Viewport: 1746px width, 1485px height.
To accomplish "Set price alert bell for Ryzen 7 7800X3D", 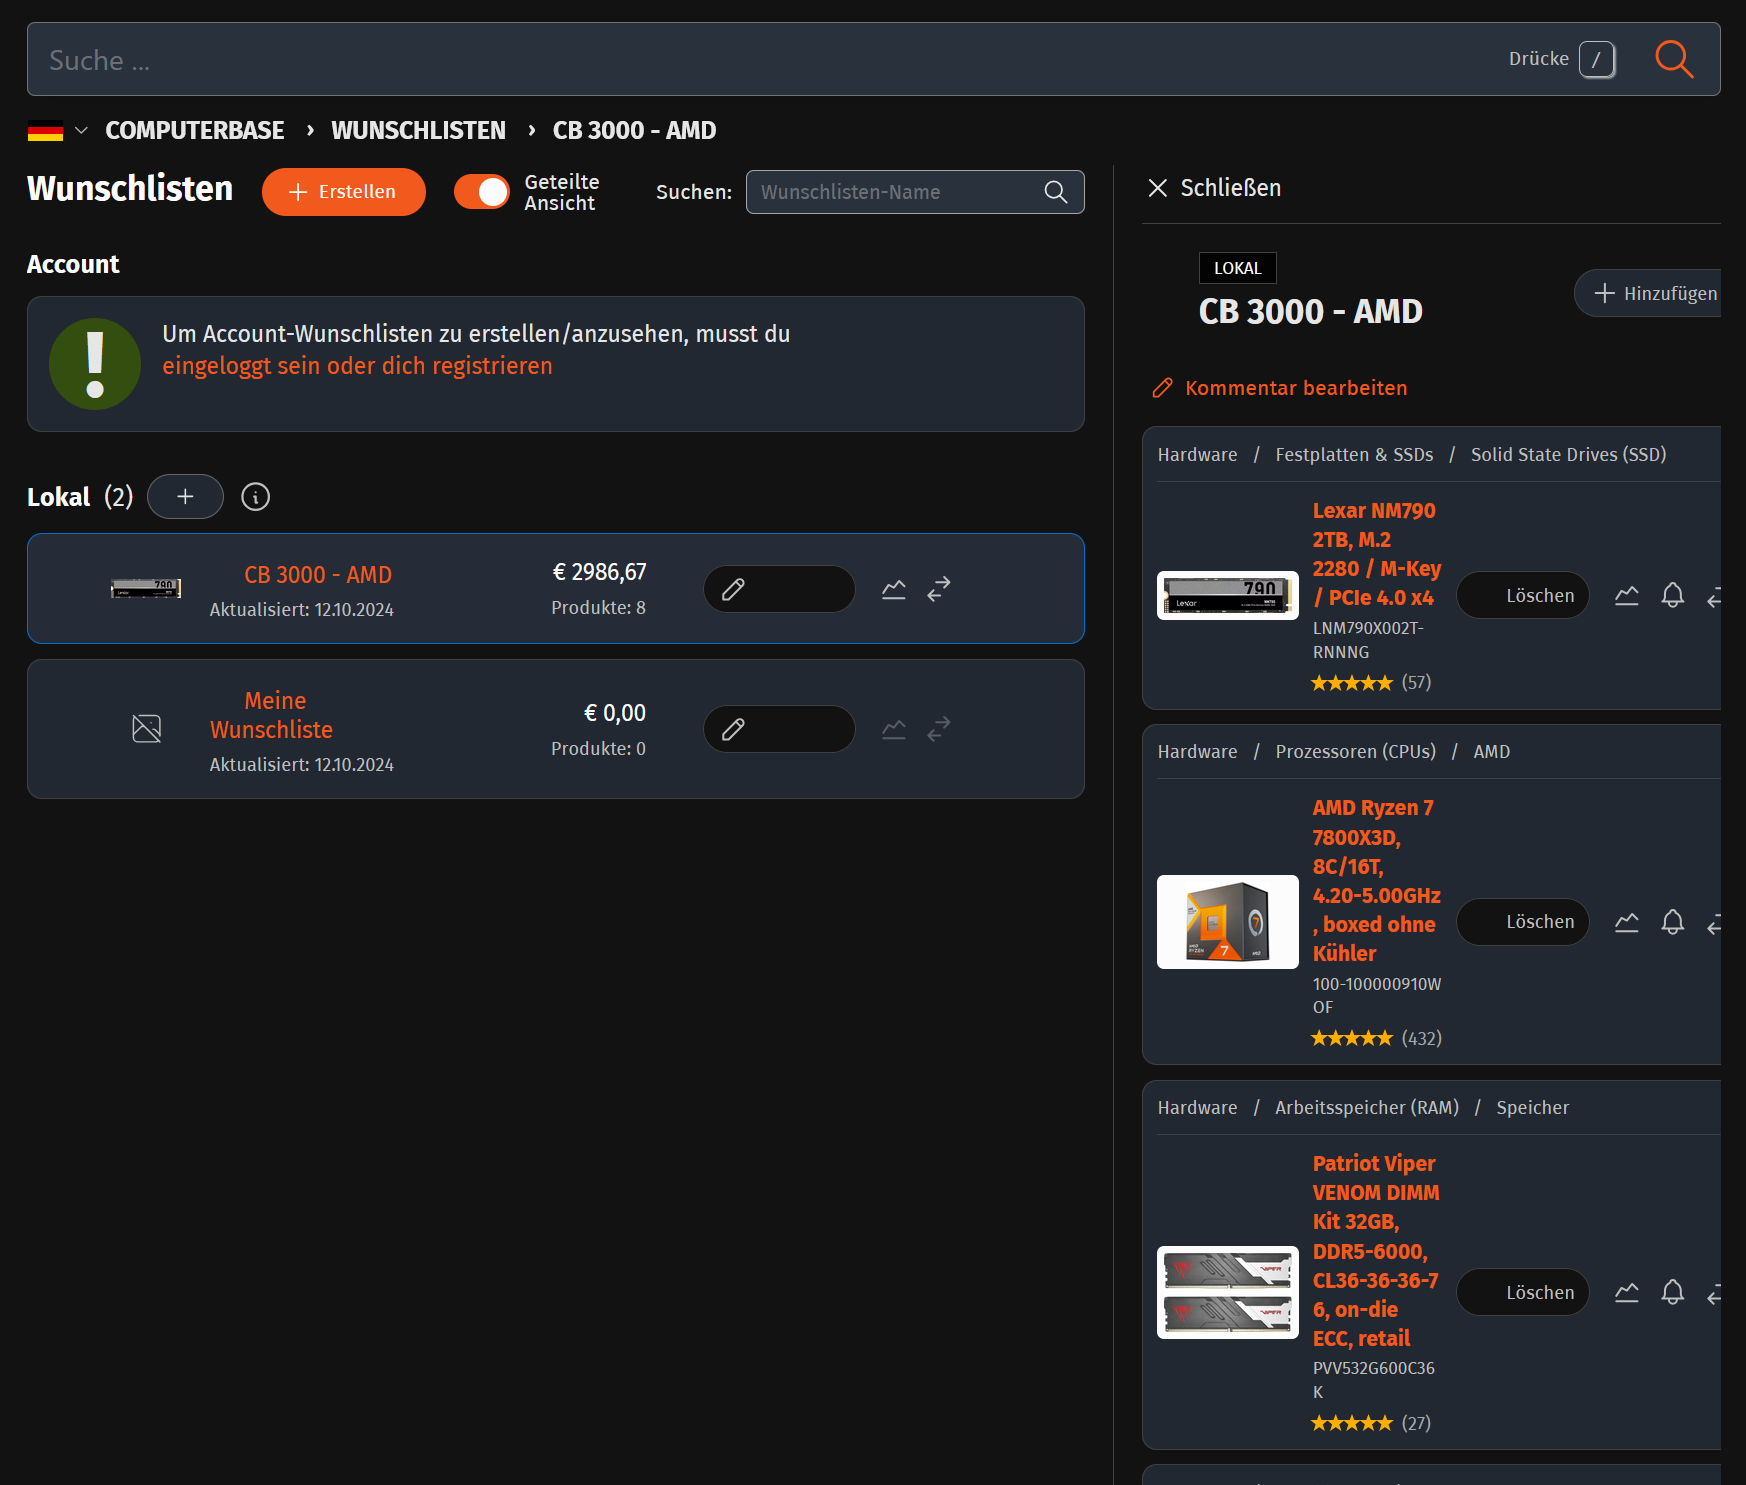I will point(1672,922).
